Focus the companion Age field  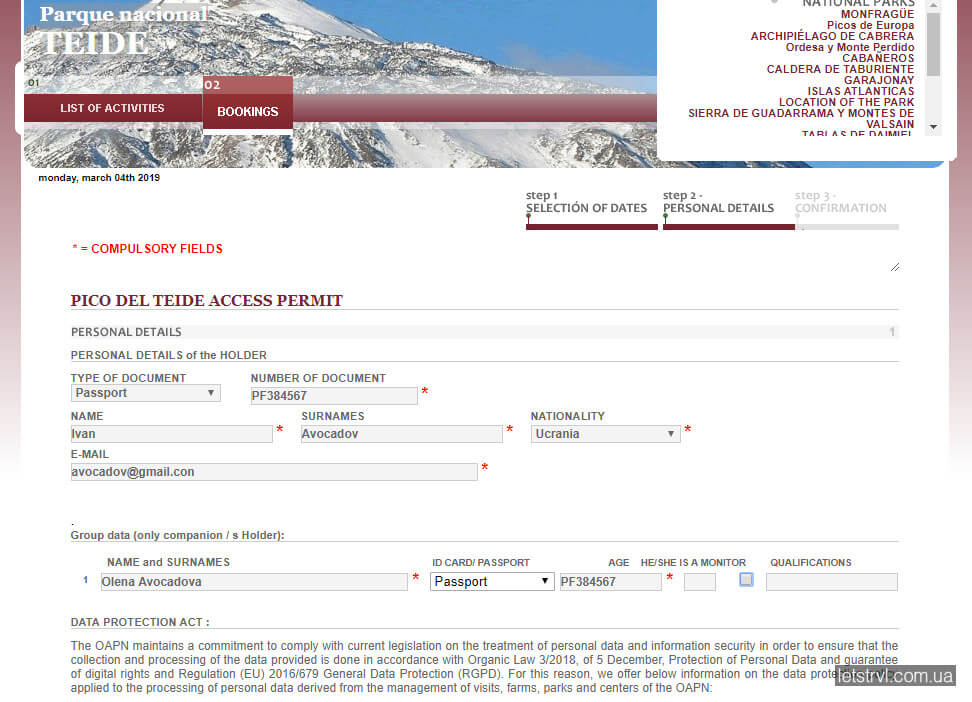pos(699,582)
